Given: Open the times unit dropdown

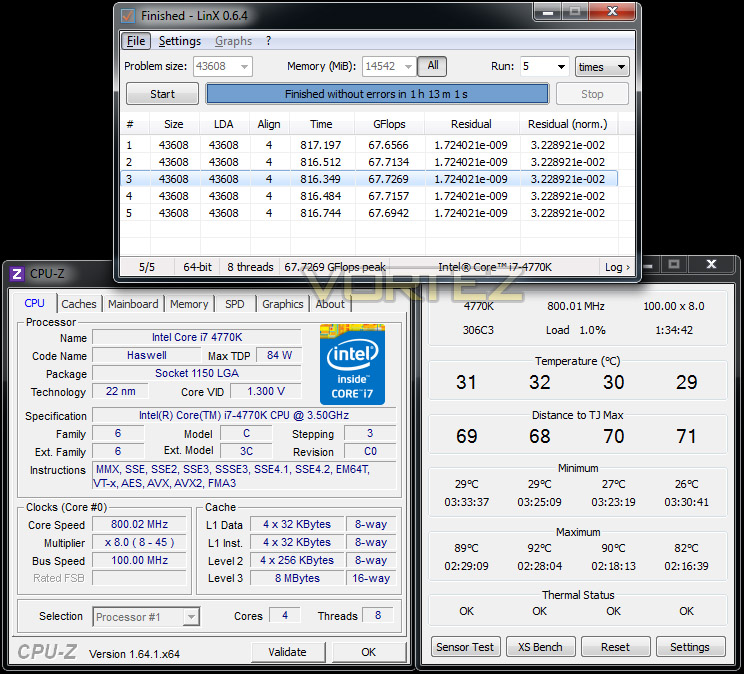Looking at the screenshot, I should click(x=602, y=66).
